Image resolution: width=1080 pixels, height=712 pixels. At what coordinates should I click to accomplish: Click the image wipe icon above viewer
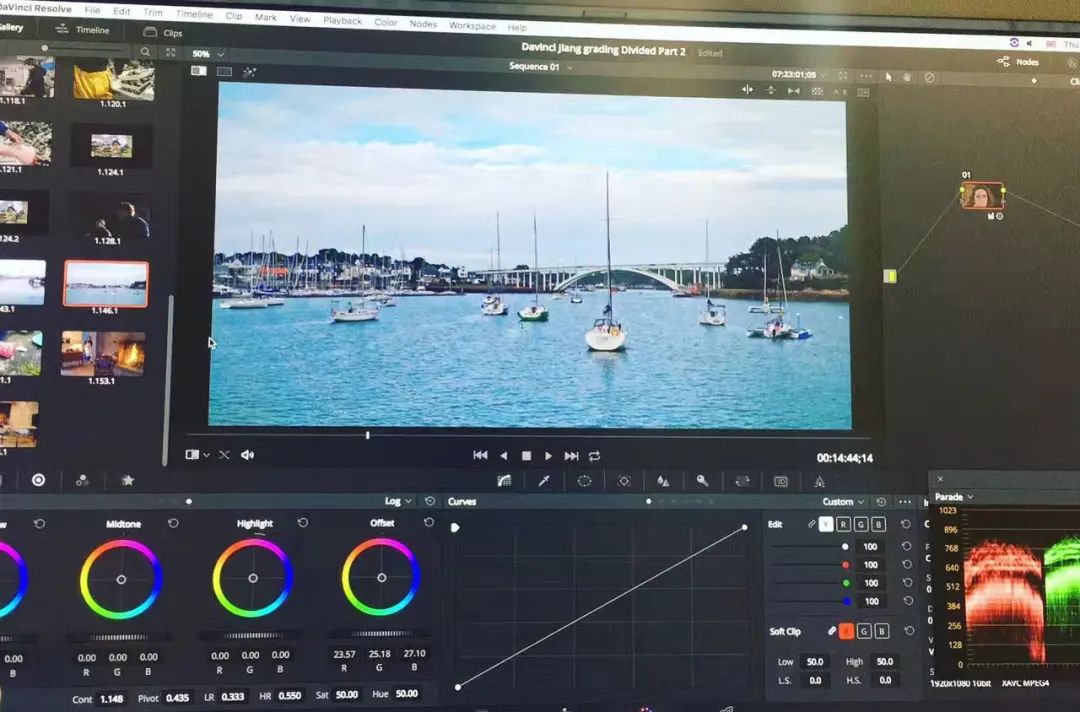click(198, 71)
